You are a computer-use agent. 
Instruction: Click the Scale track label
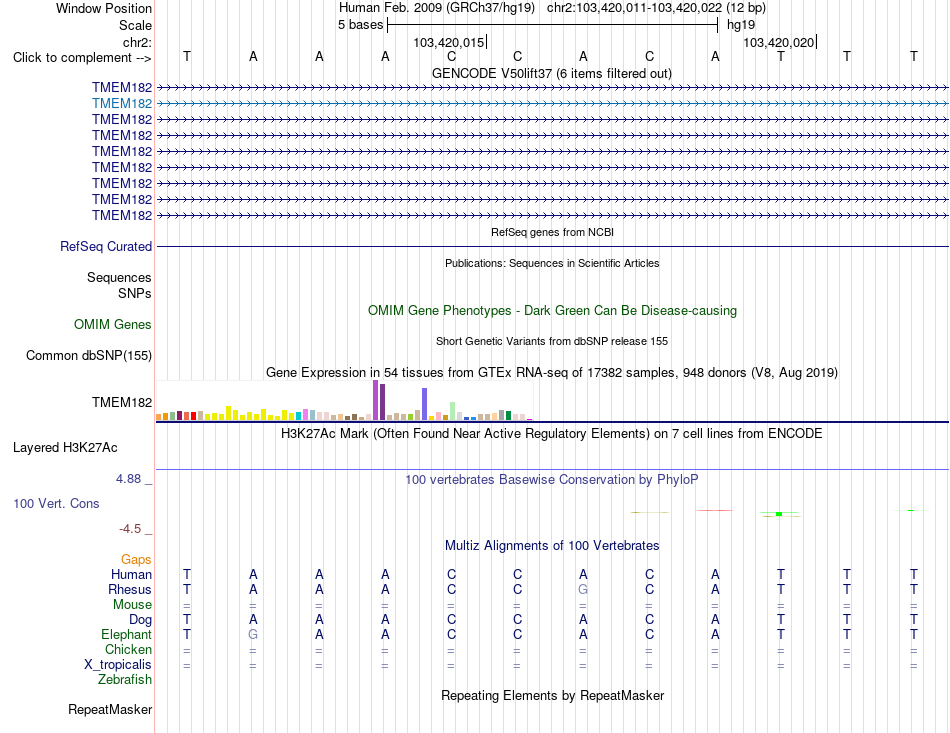135,25
